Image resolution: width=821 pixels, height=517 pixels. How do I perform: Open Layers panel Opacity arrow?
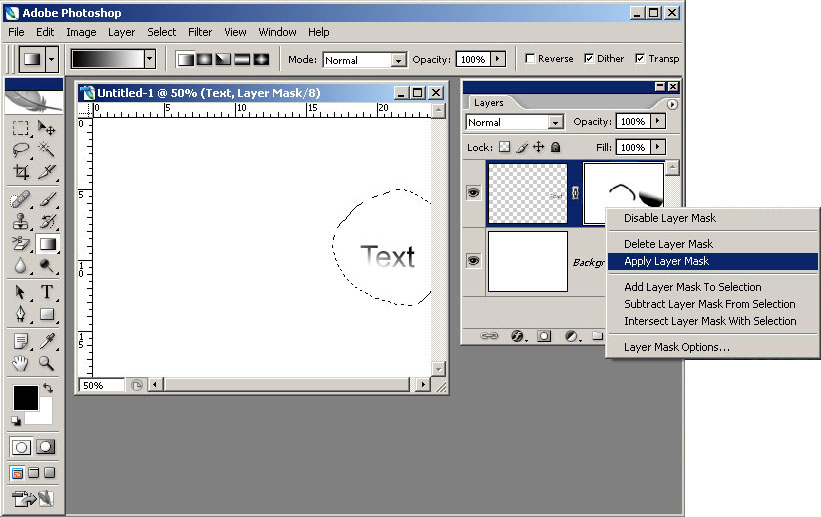[658, 121]
